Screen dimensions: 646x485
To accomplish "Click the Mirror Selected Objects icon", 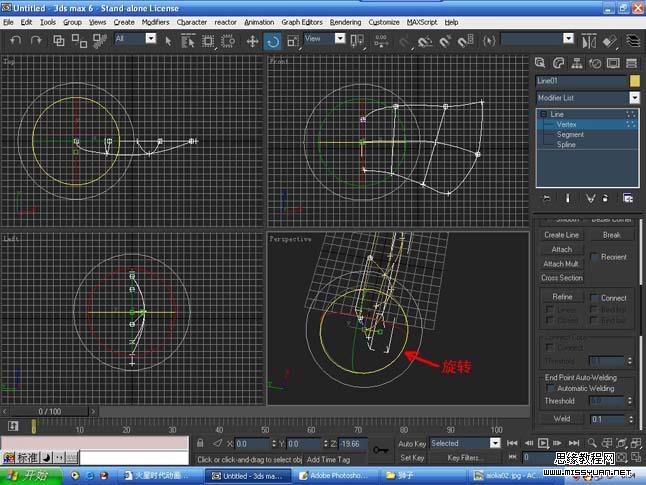I will pos(589,41).
